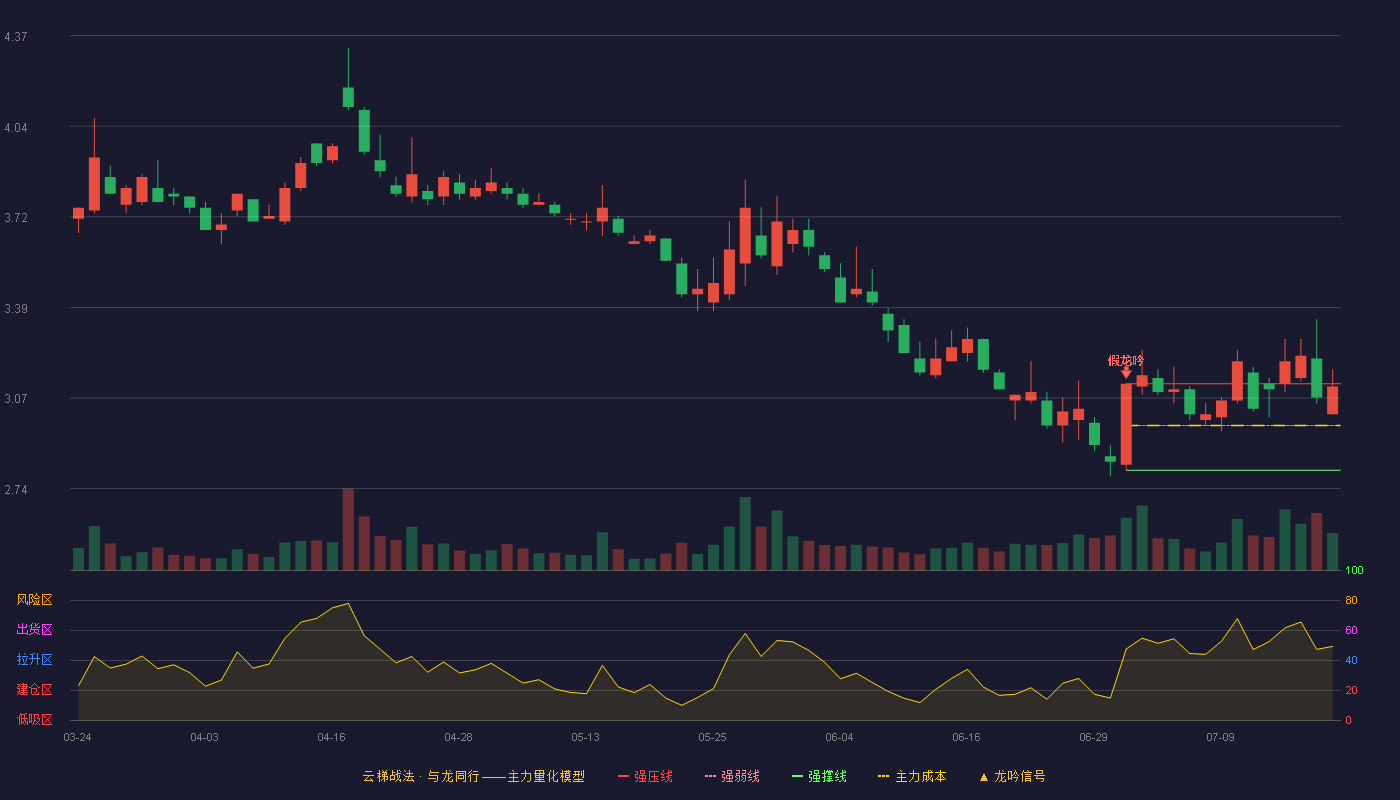Click the 建仓区 zone label
Viewport: 1400px width, 800px height.
pyautogui.click(x=34, y=690)
